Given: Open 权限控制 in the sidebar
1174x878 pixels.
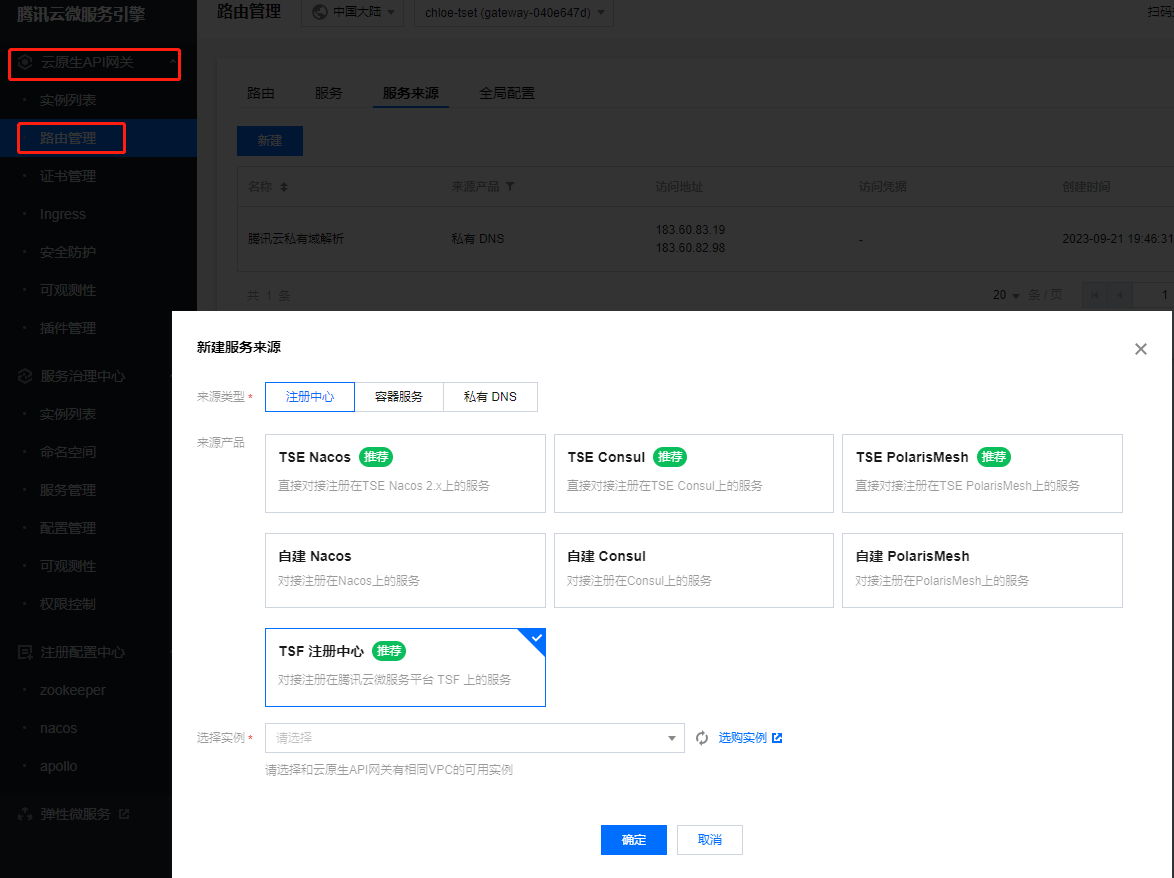Looking at the screenshot, I should coord(68,604).
